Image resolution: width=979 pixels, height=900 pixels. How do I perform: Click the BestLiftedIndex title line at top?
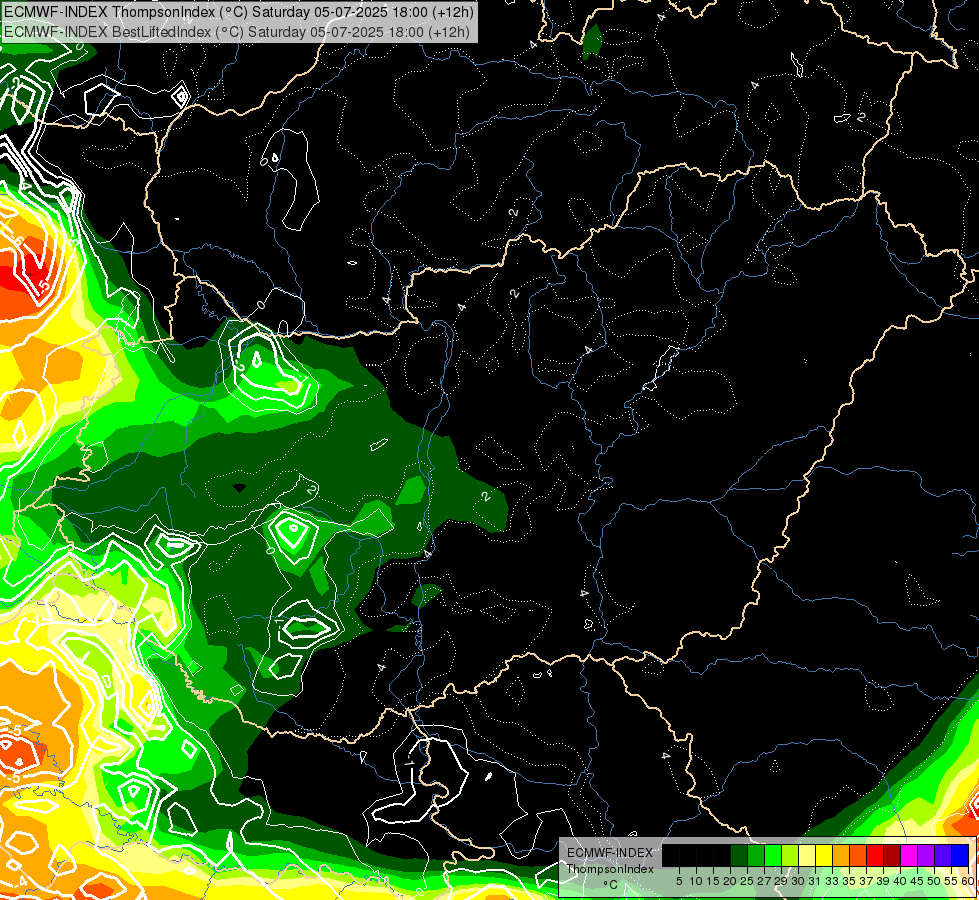pyautogui.click(x=236, y=32)
